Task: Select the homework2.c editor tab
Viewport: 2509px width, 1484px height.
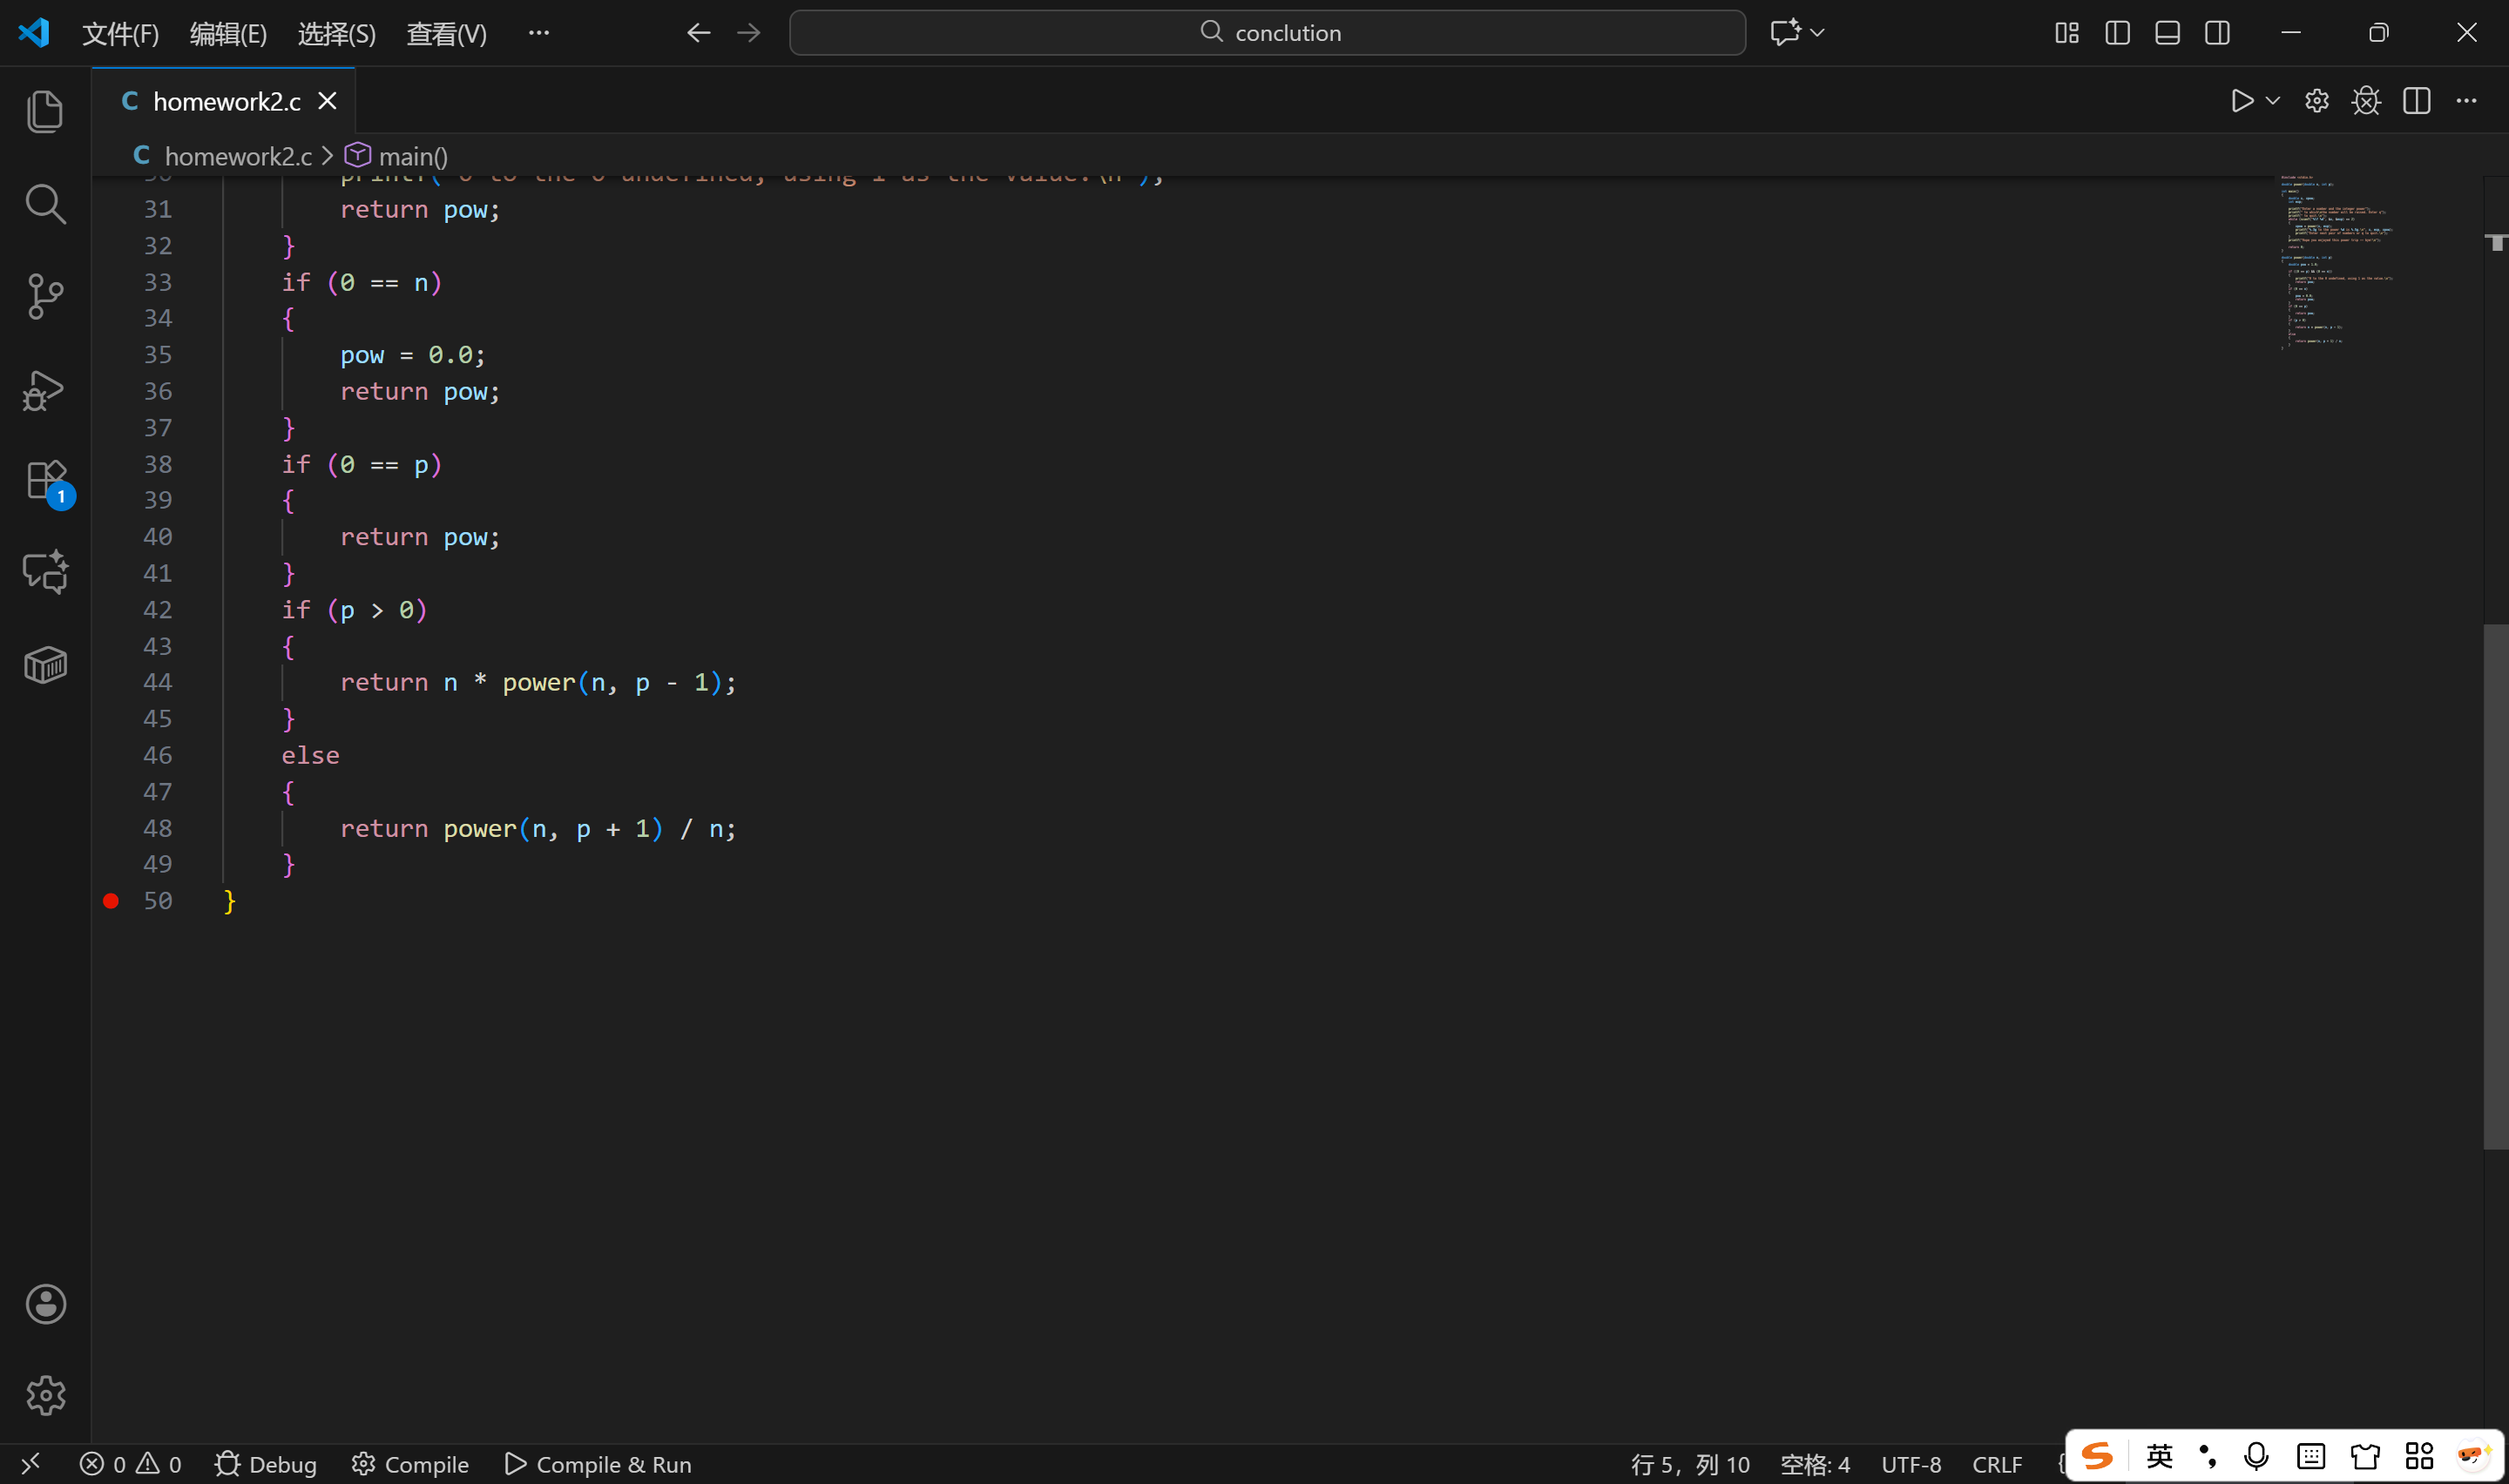Action: 226,101
